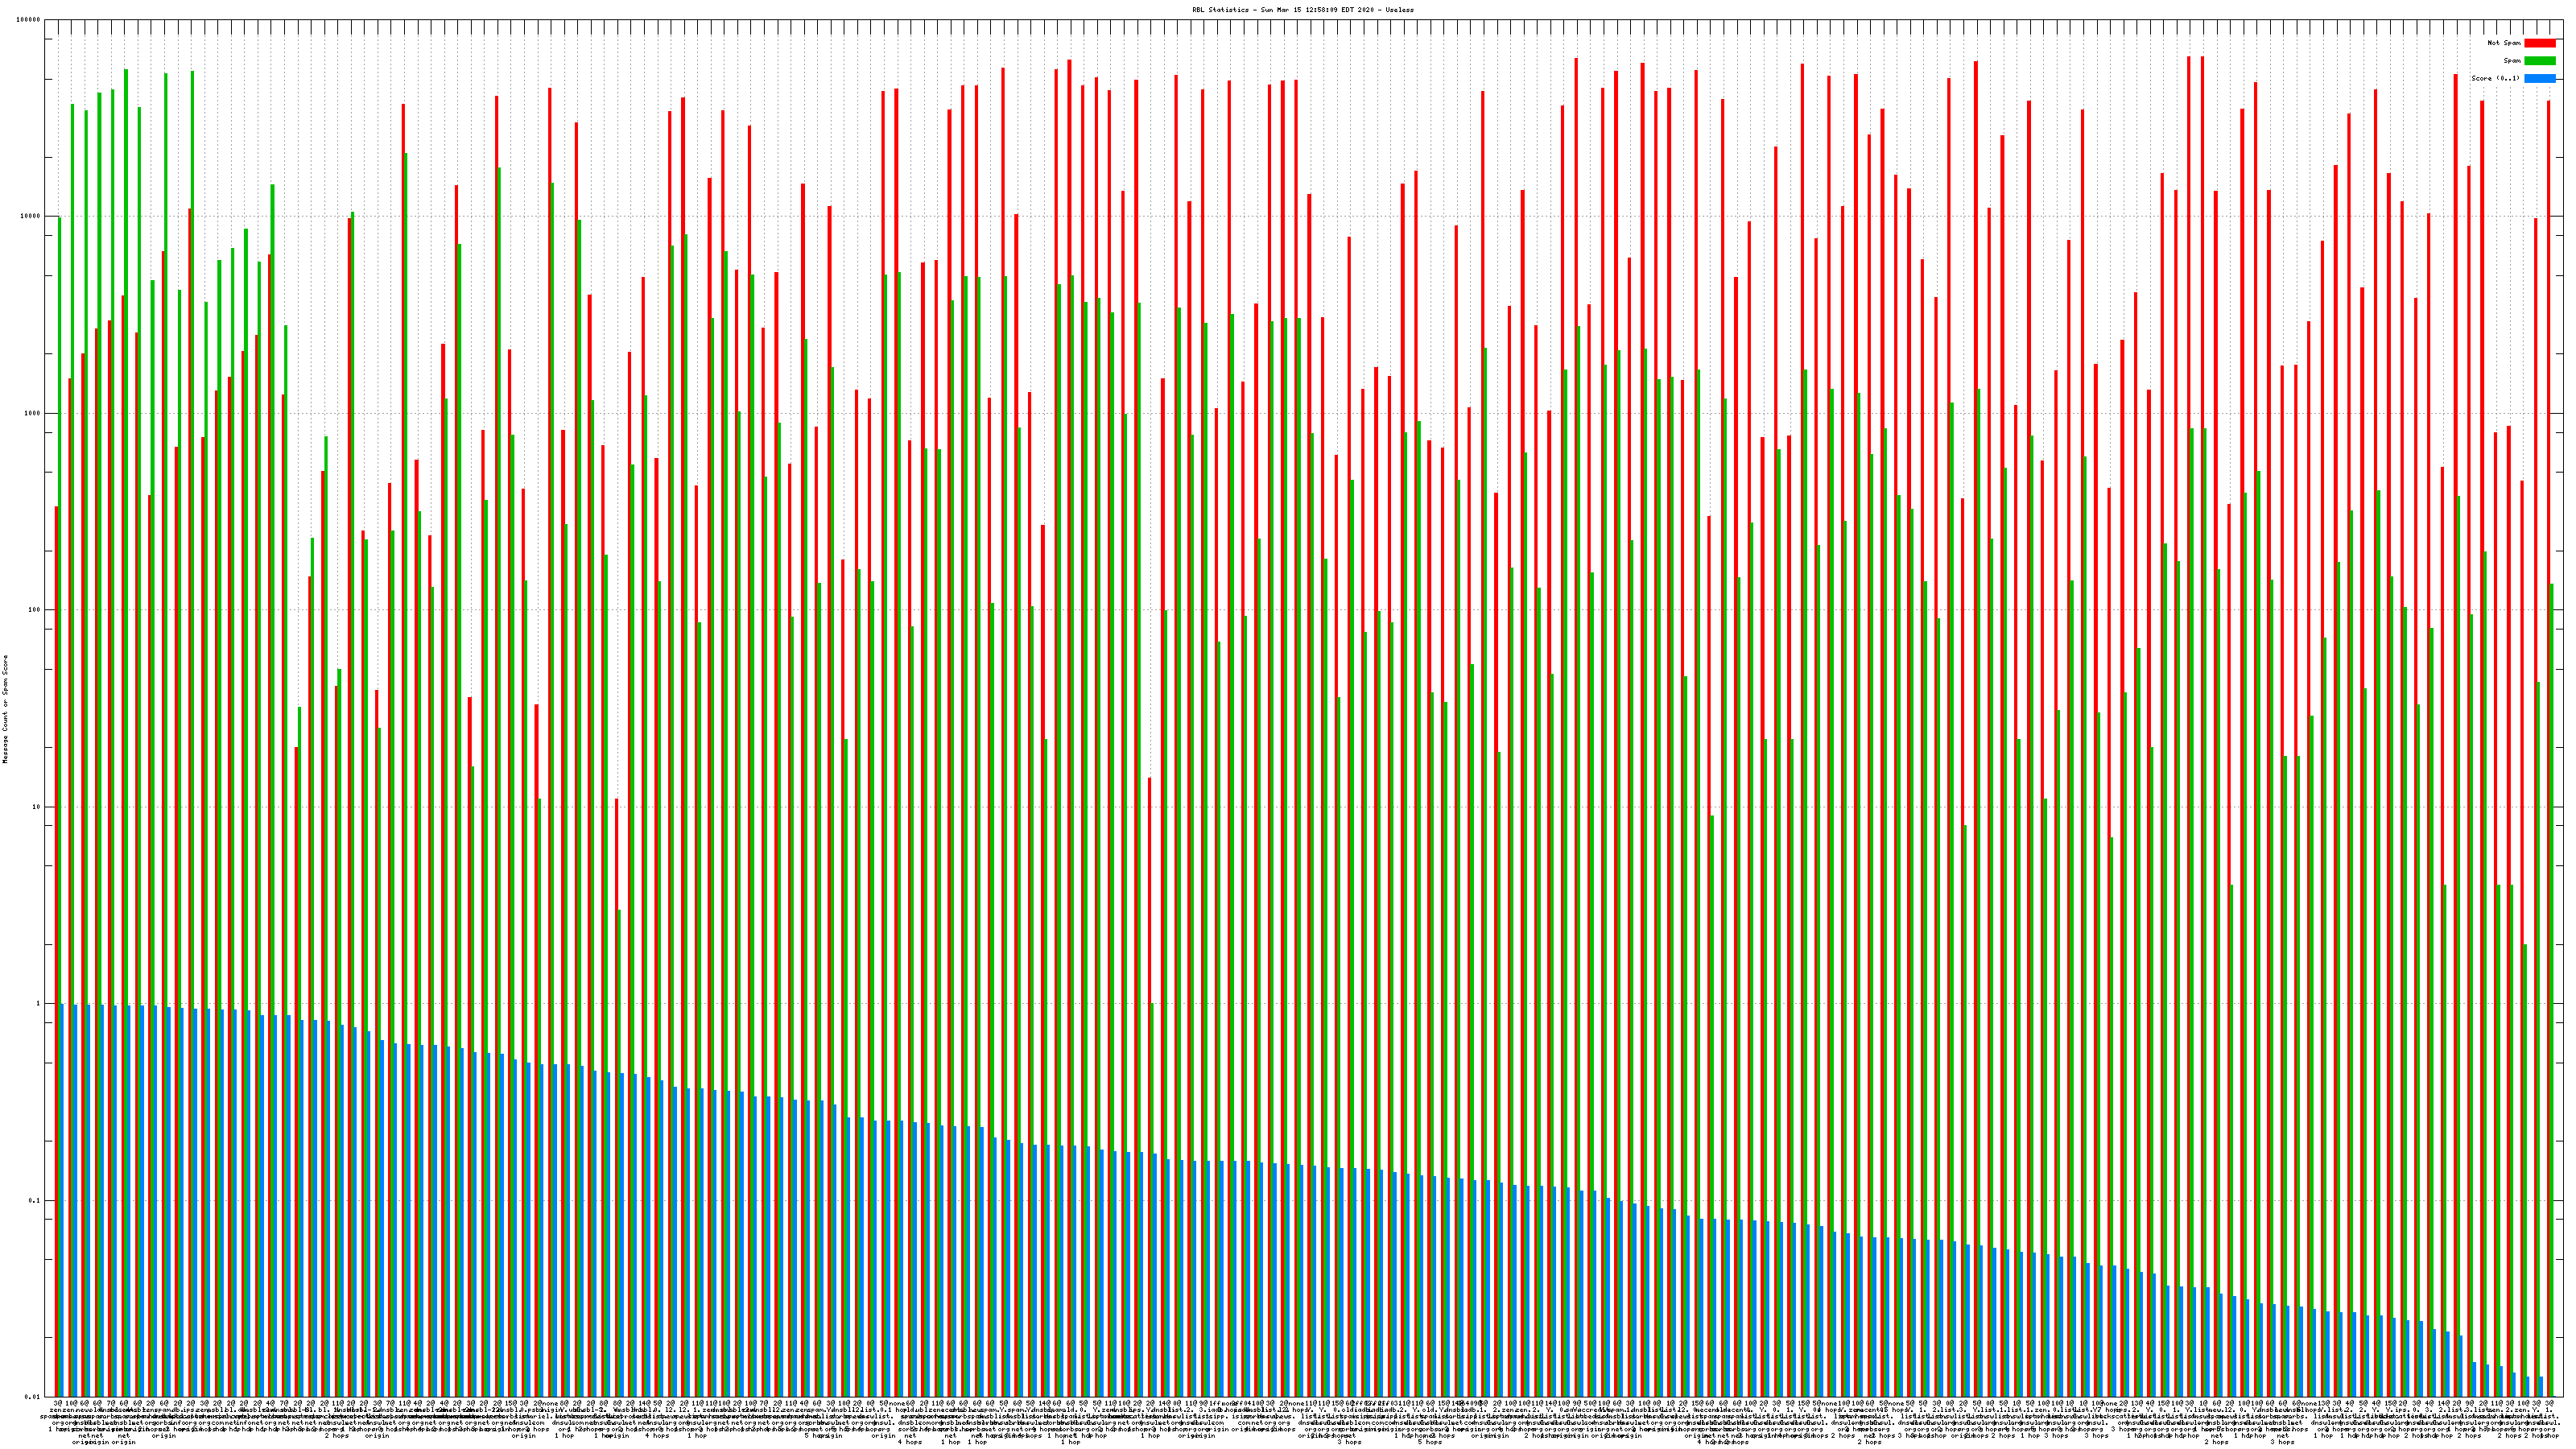Click the 'Message Count or Spam Score' axis label
Image resolution: width=2576 pixels, height=1449 pixels.
coord(5,709)
